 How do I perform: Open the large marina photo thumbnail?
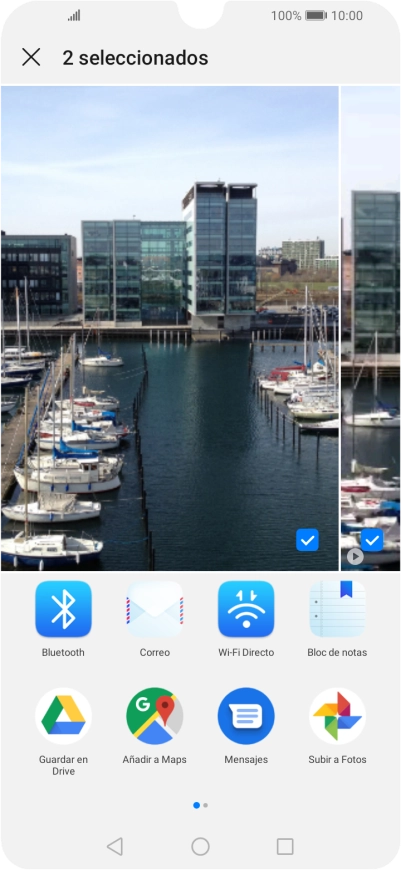[x=170, y=328]
